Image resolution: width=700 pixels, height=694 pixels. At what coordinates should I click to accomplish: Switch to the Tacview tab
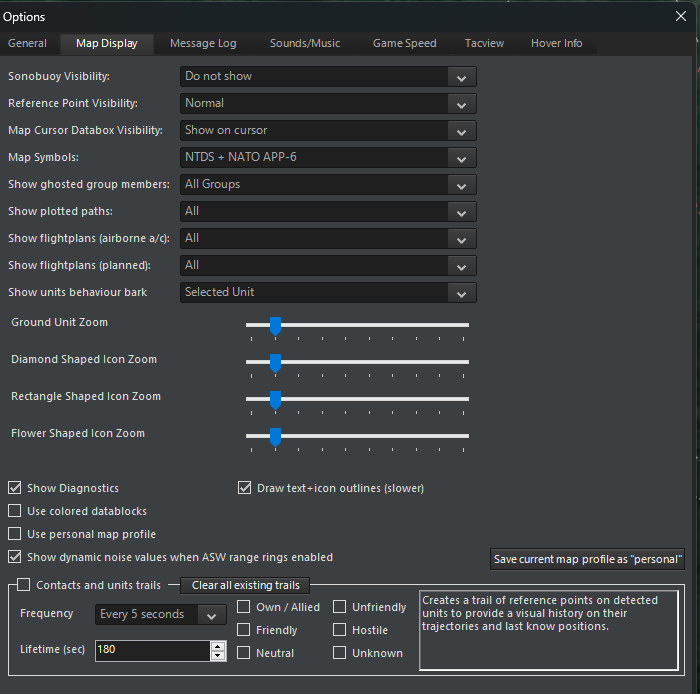[x=484, y=43]
